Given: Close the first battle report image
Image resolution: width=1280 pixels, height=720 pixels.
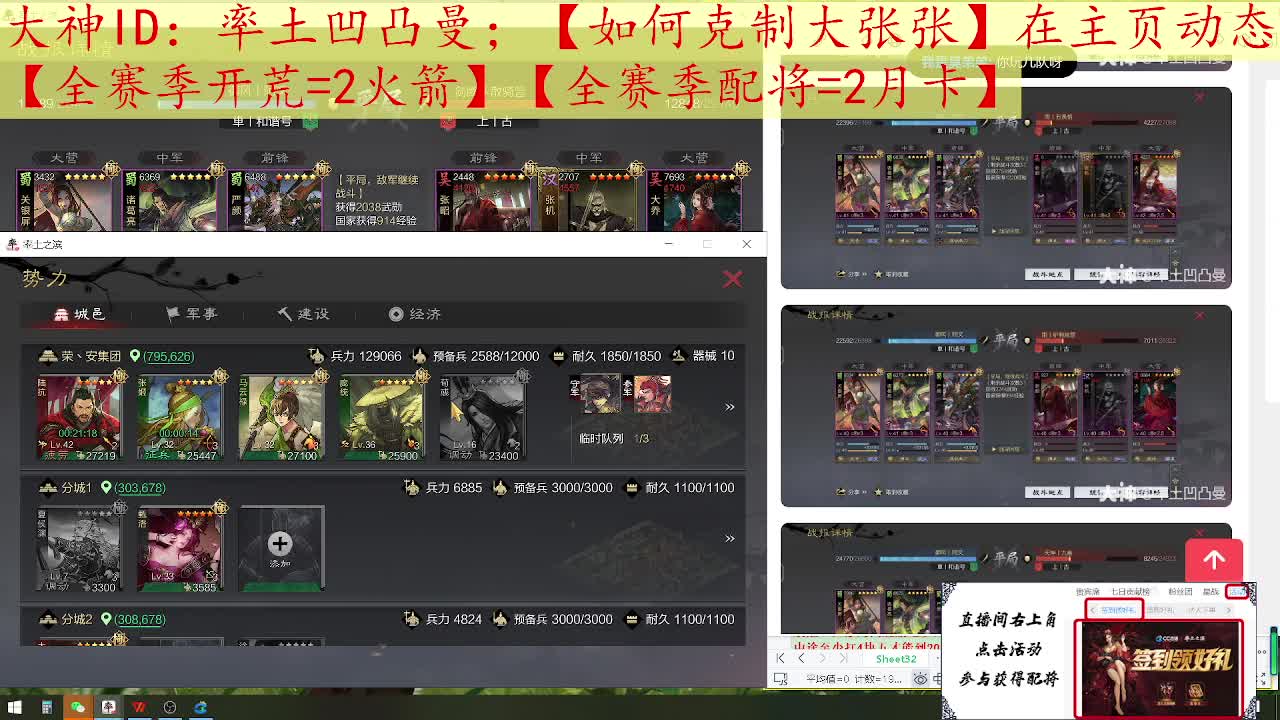Looking at the screenshot, I should (x=1199, y=97).
